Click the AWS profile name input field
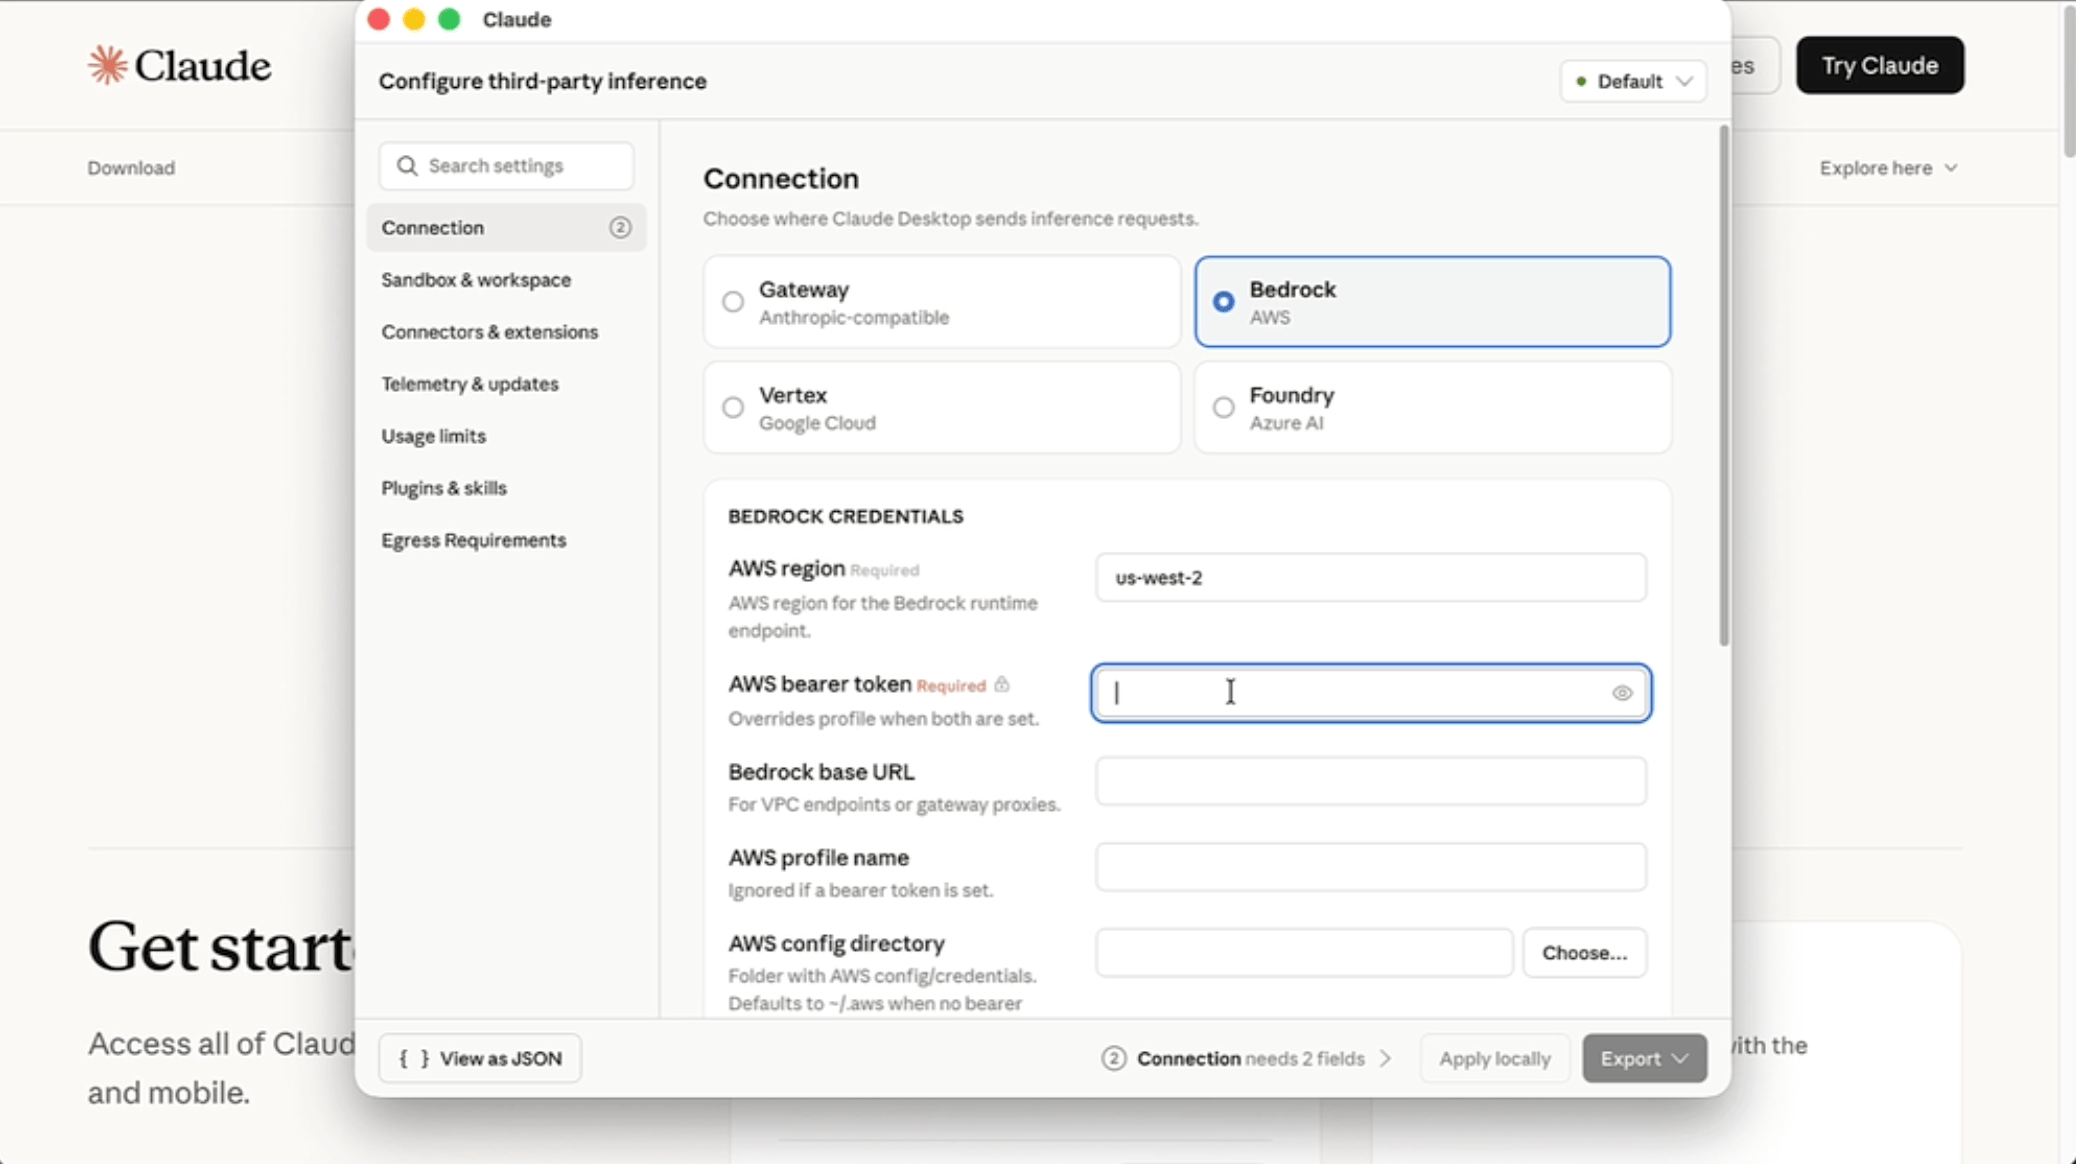Screen dimensions: 2076x1164 tap(1370, 867)
